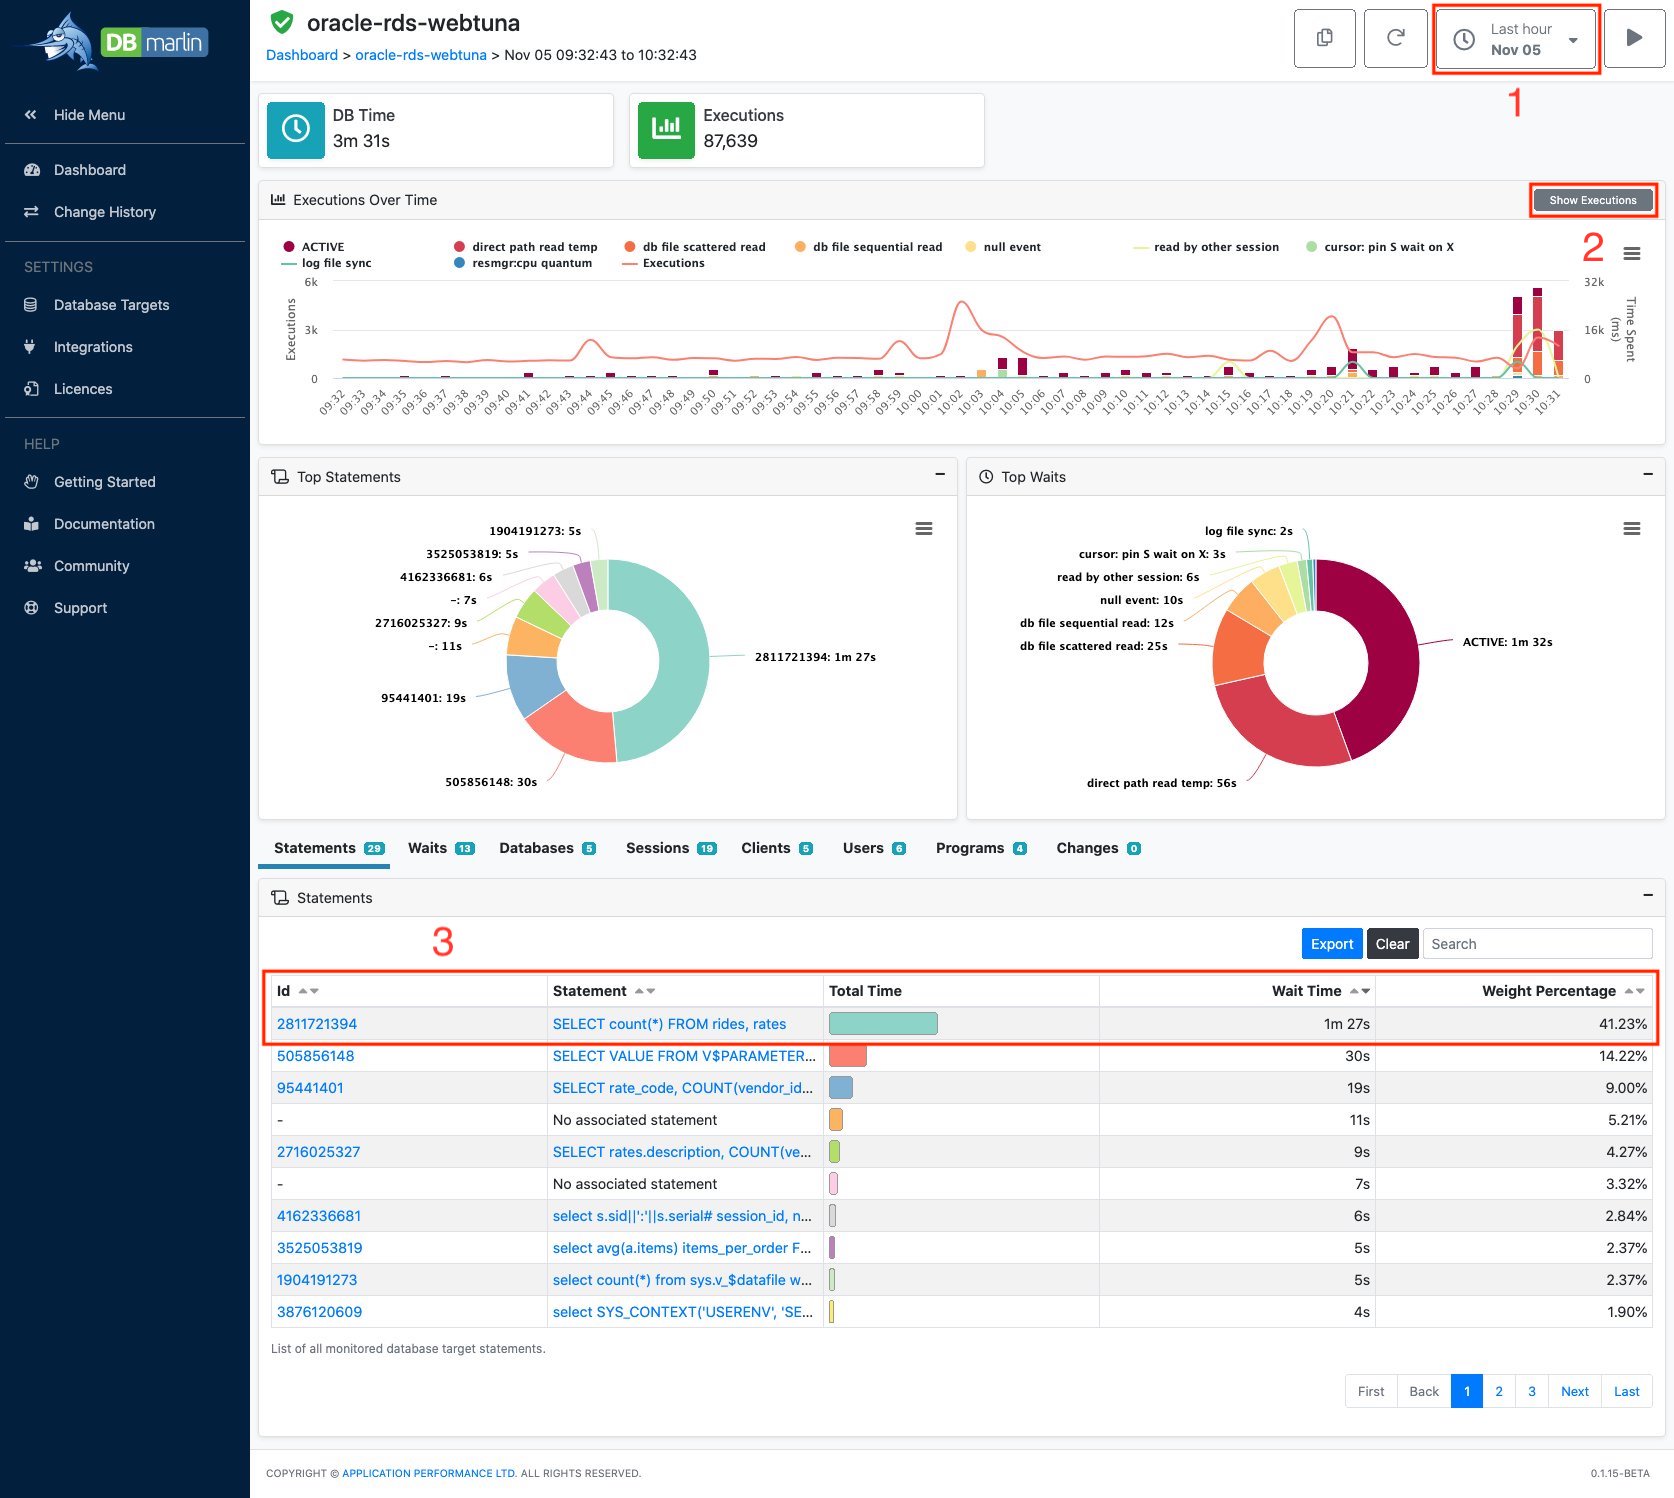Switch to the Sessions tab
Image resolution: width=1674 pixels, height=1498 pixels.
[x=671, y=848]
